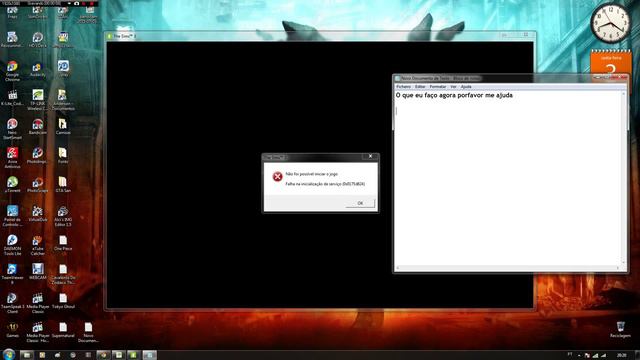Show hidden system tray icons

(x=579, y=356)
